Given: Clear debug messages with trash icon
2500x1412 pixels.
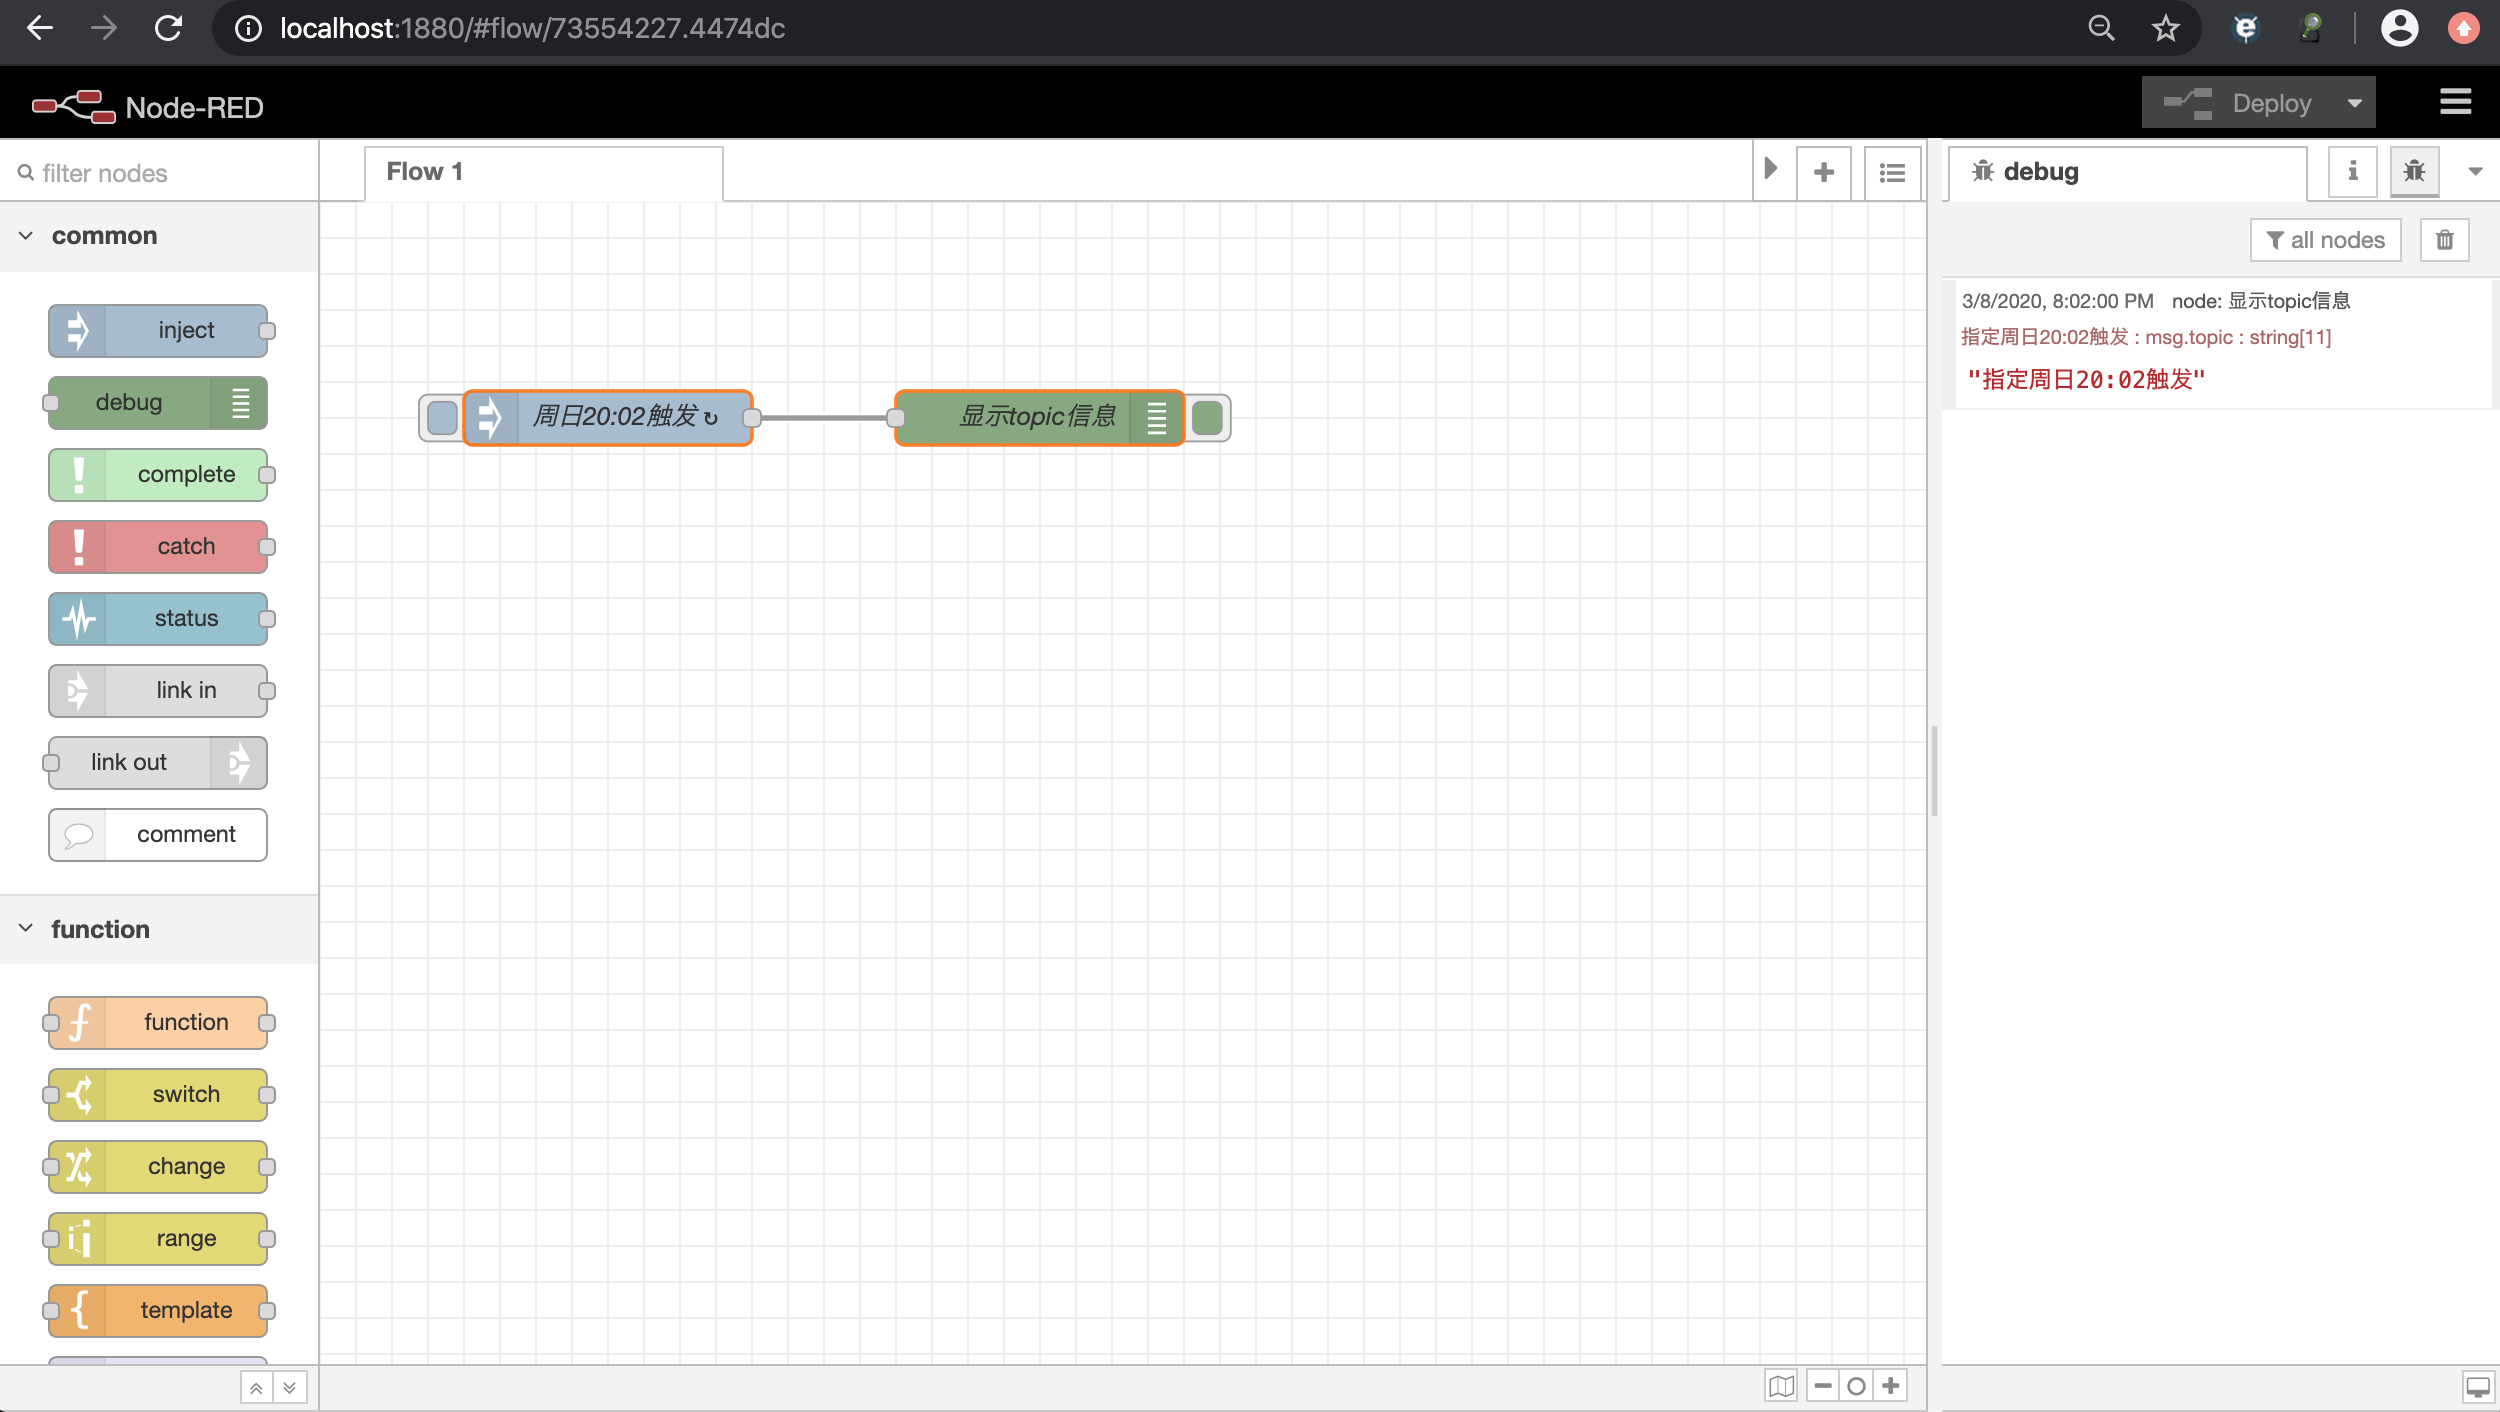Looking at the screenshot, I should pos(2444,240).
